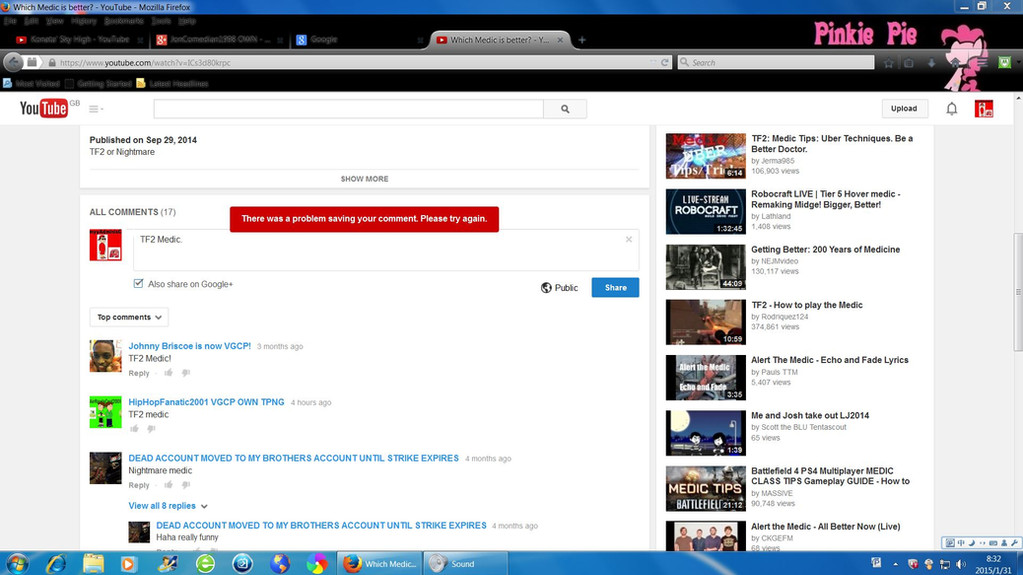Screen dimensions: 1023x575
Task: Open Most Visited bookmarks item
Action: (x=31, y=84)
